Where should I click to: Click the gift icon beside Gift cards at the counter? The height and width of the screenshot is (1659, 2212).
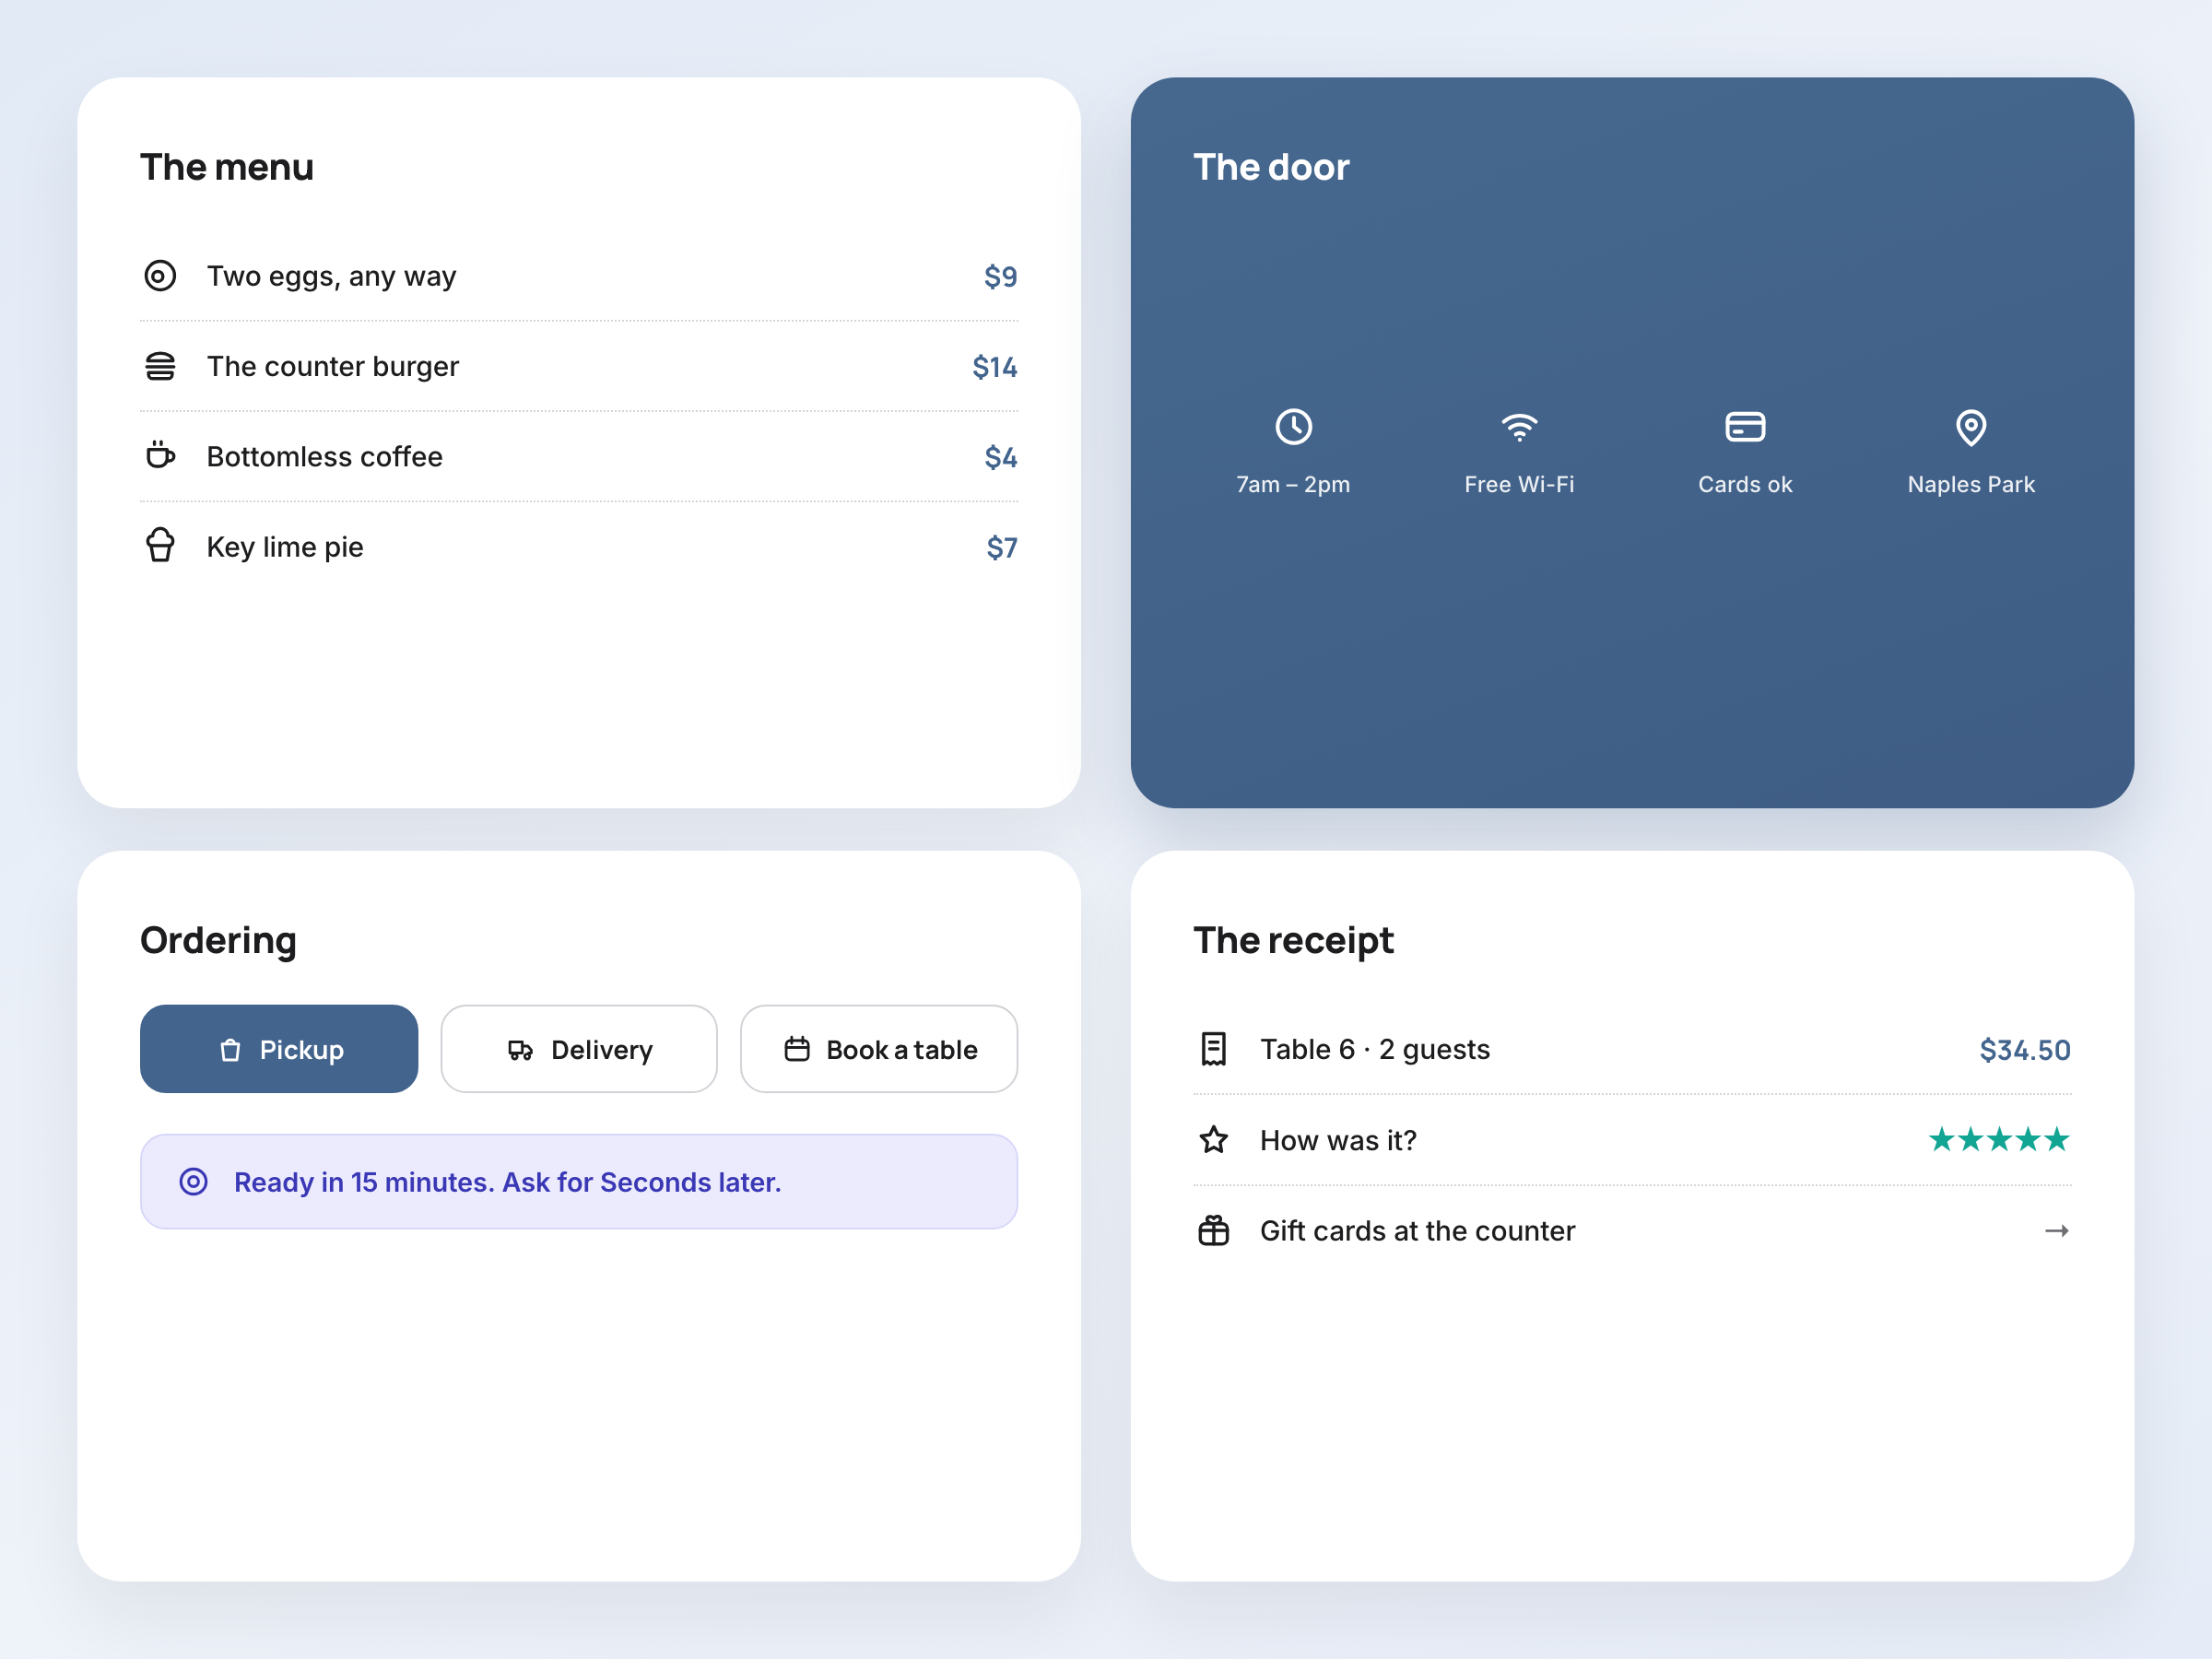[x=1213, y=1230]
